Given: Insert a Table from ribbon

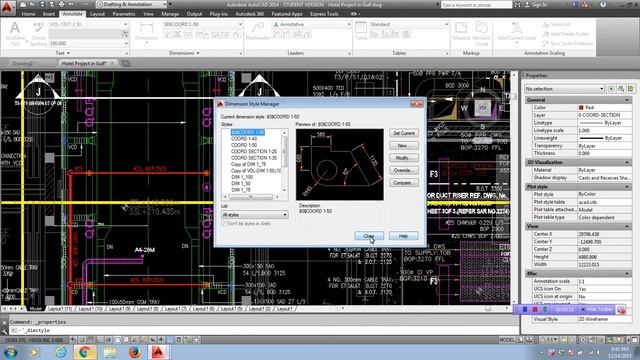Looking at the screenshot, I should (361, 31).
